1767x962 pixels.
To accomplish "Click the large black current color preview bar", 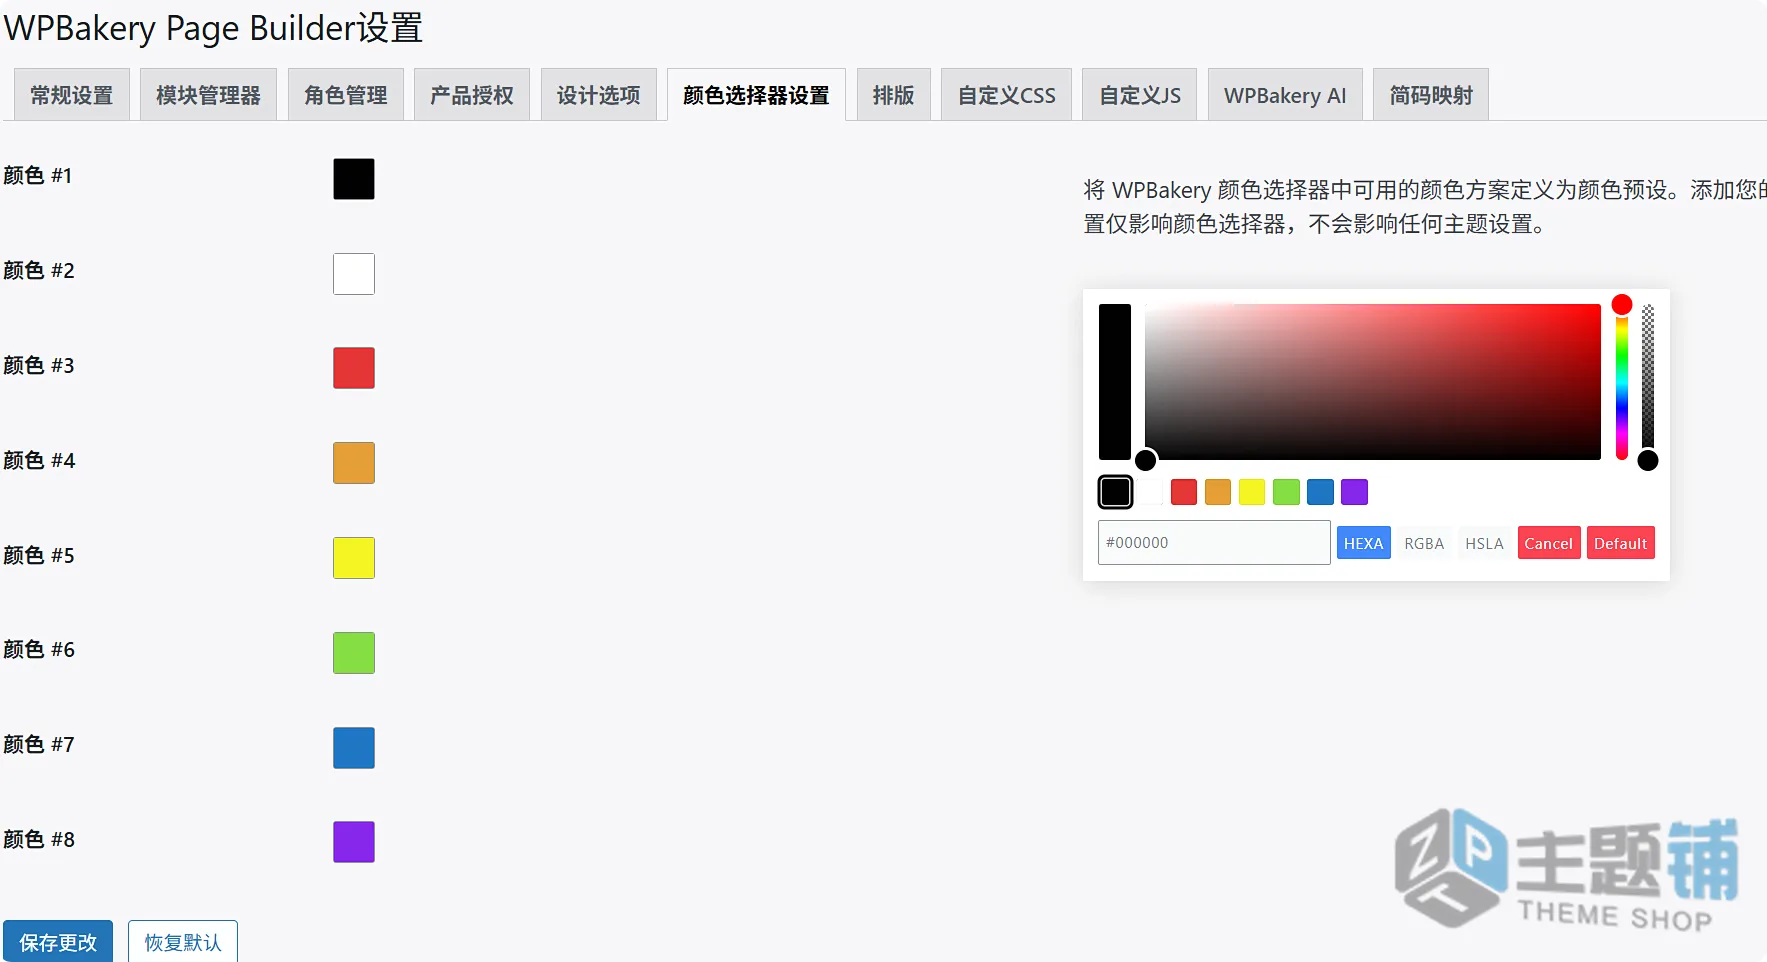I will click(1115, 382).
